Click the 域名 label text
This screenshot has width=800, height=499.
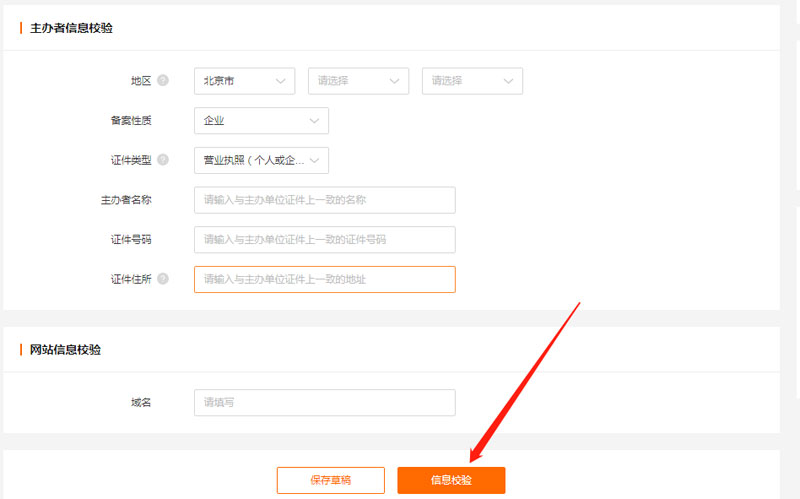[x=141, y=403]
